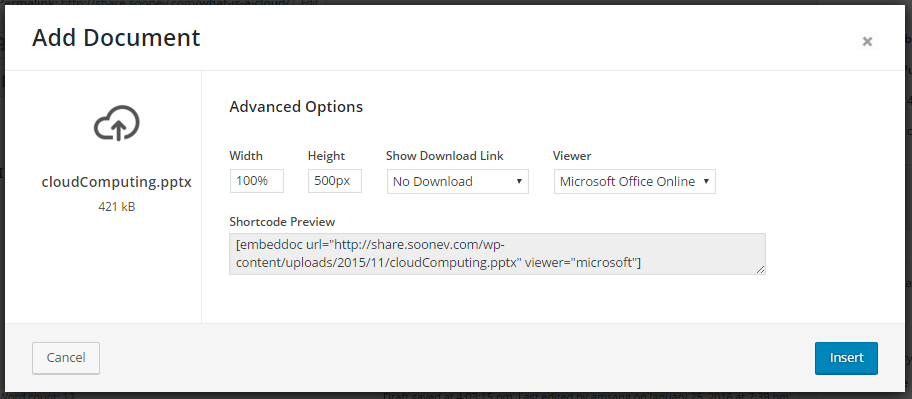Viewport: 912px width, 399px height.
Task: Click the Insert button
Action: (846, 358)
